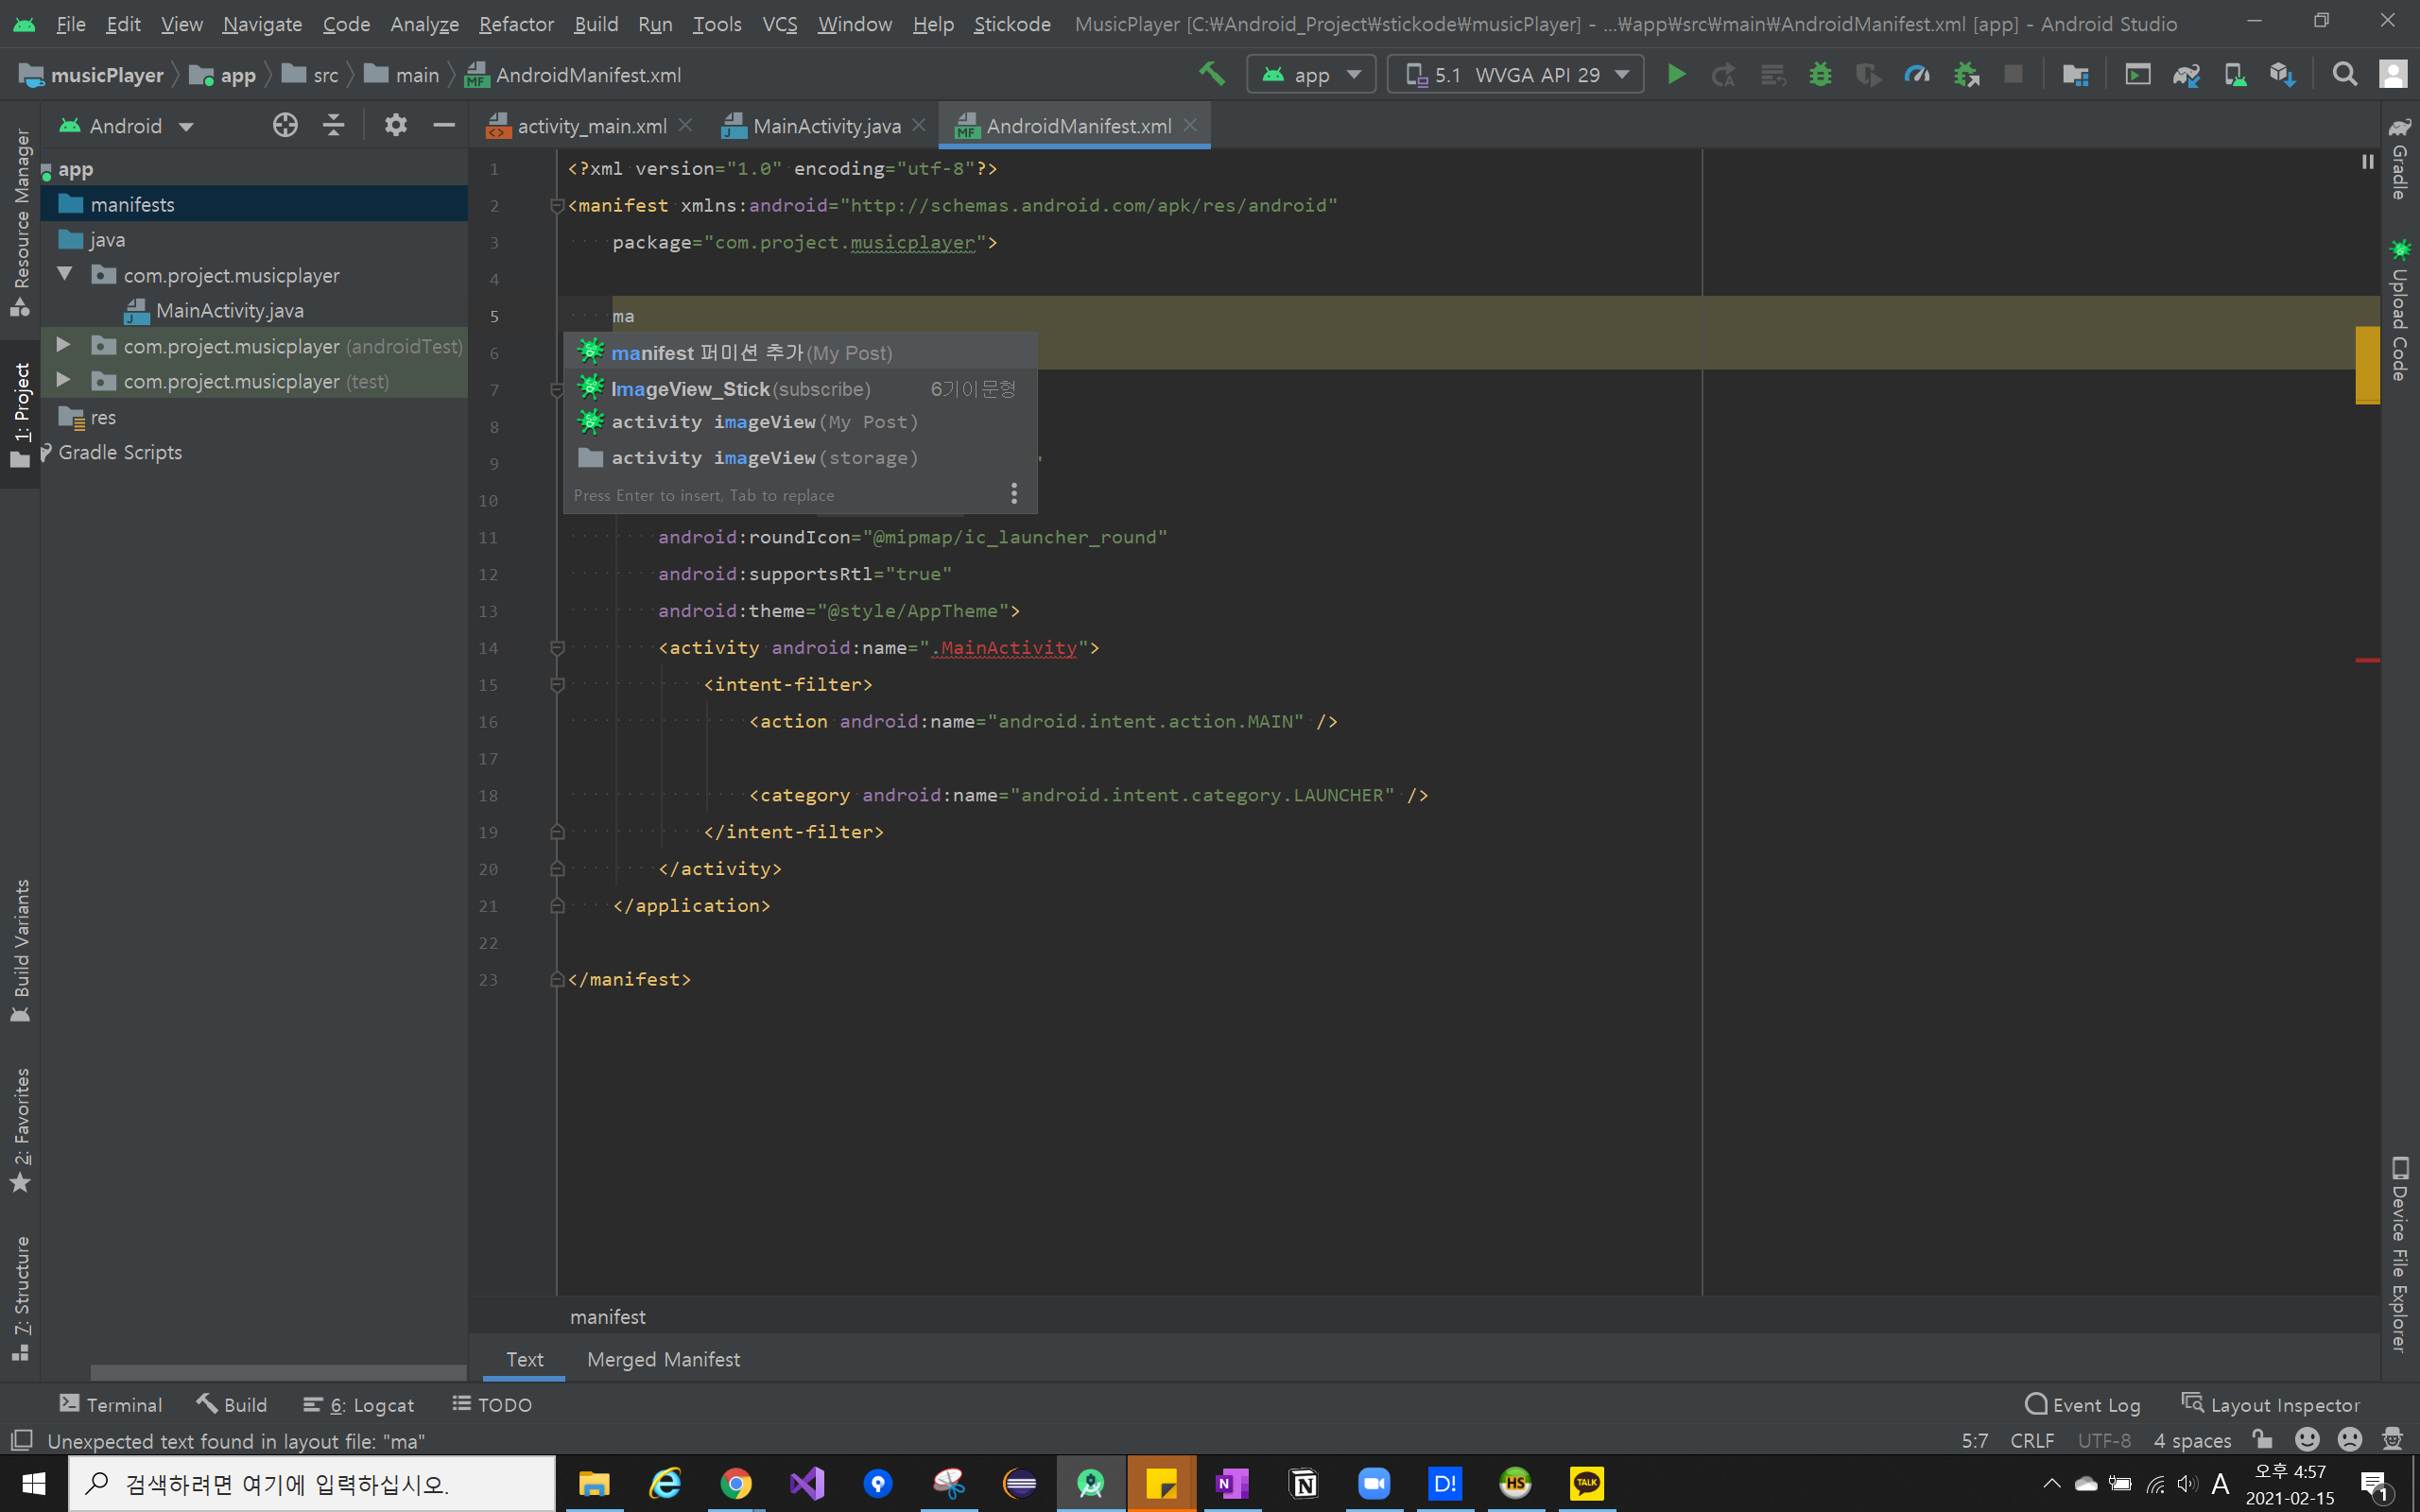Click the Debug app bug icon
This screenshot has width=2420, height=1512.
[x=1820, y=75]
